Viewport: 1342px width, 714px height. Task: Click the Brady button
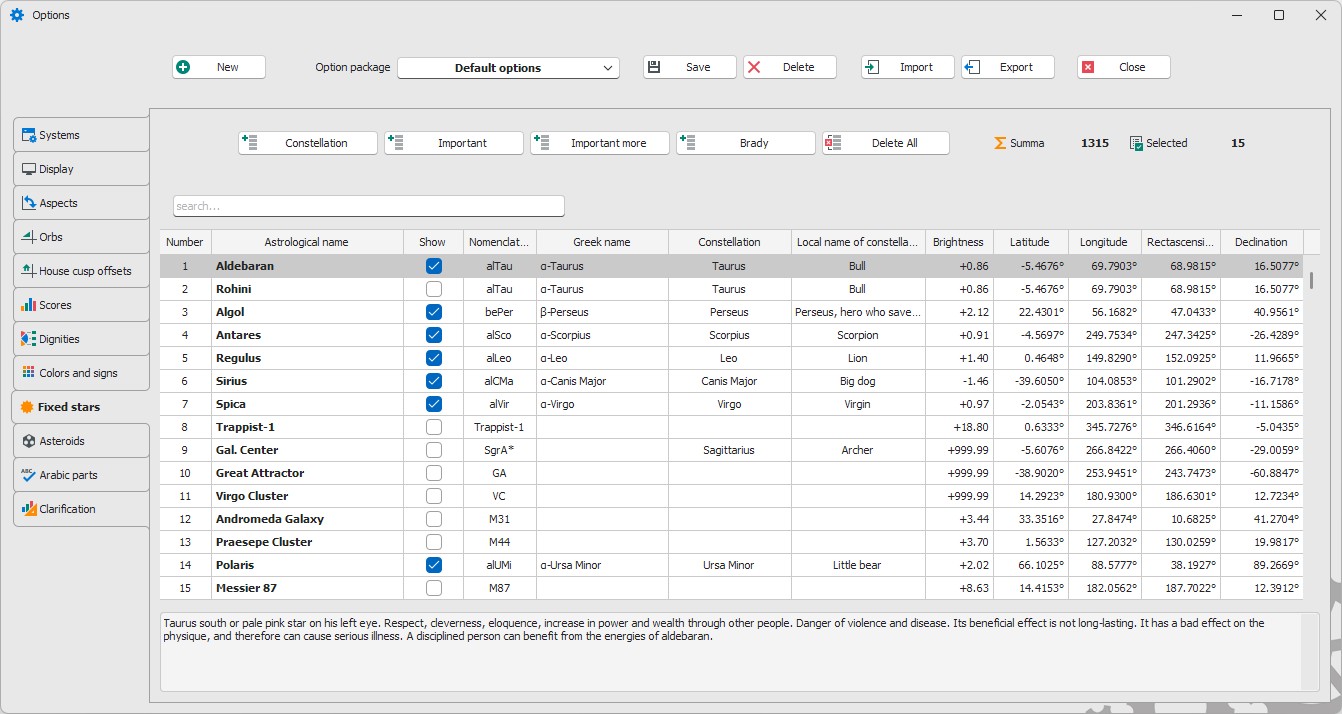[x=746, y=143]
